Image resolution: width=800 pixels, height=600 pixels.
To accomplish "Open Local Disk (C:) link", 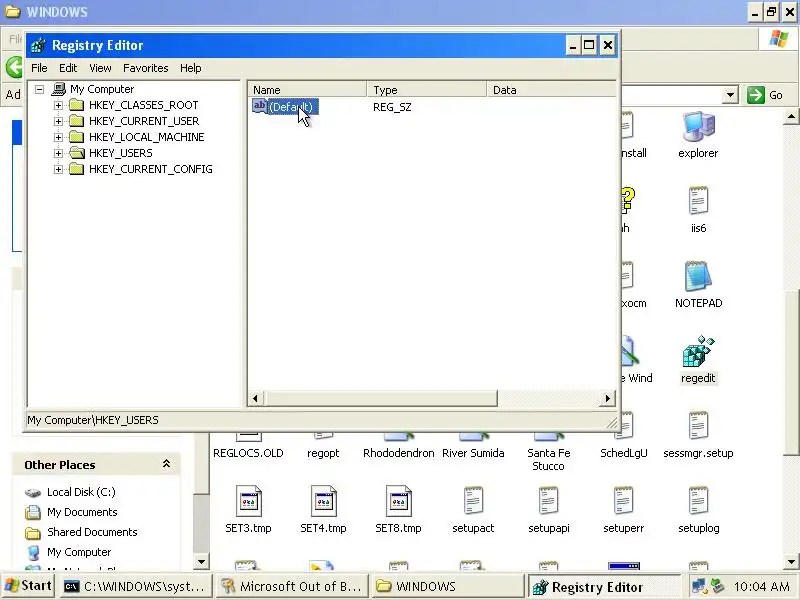I will coord(81,492).
